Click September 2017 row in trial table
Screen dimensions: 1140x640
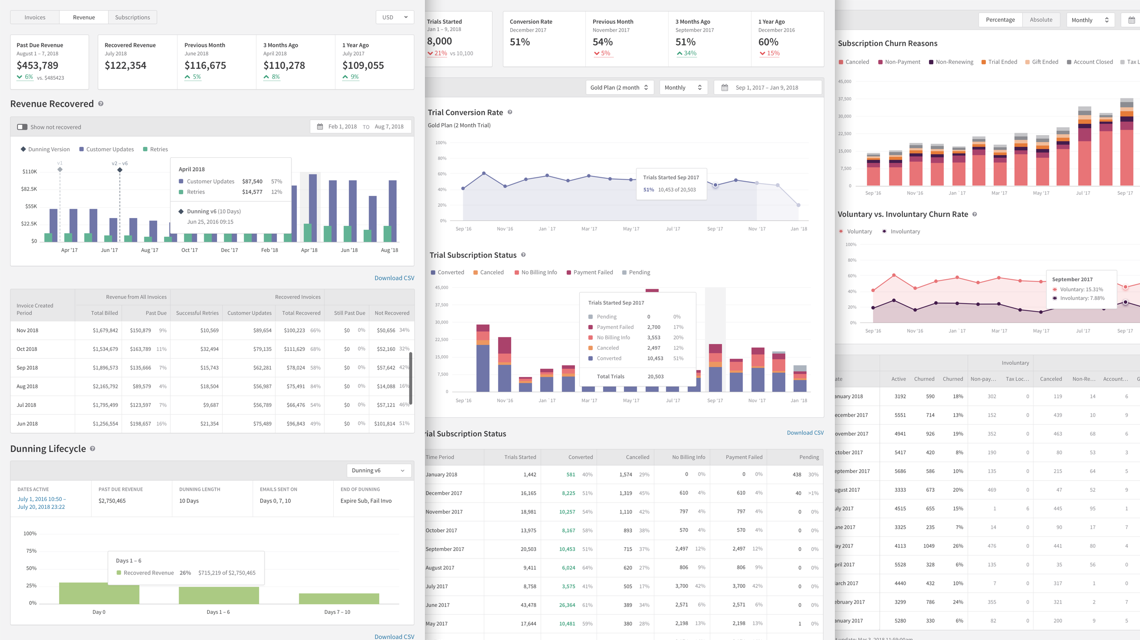click(625, 549)
